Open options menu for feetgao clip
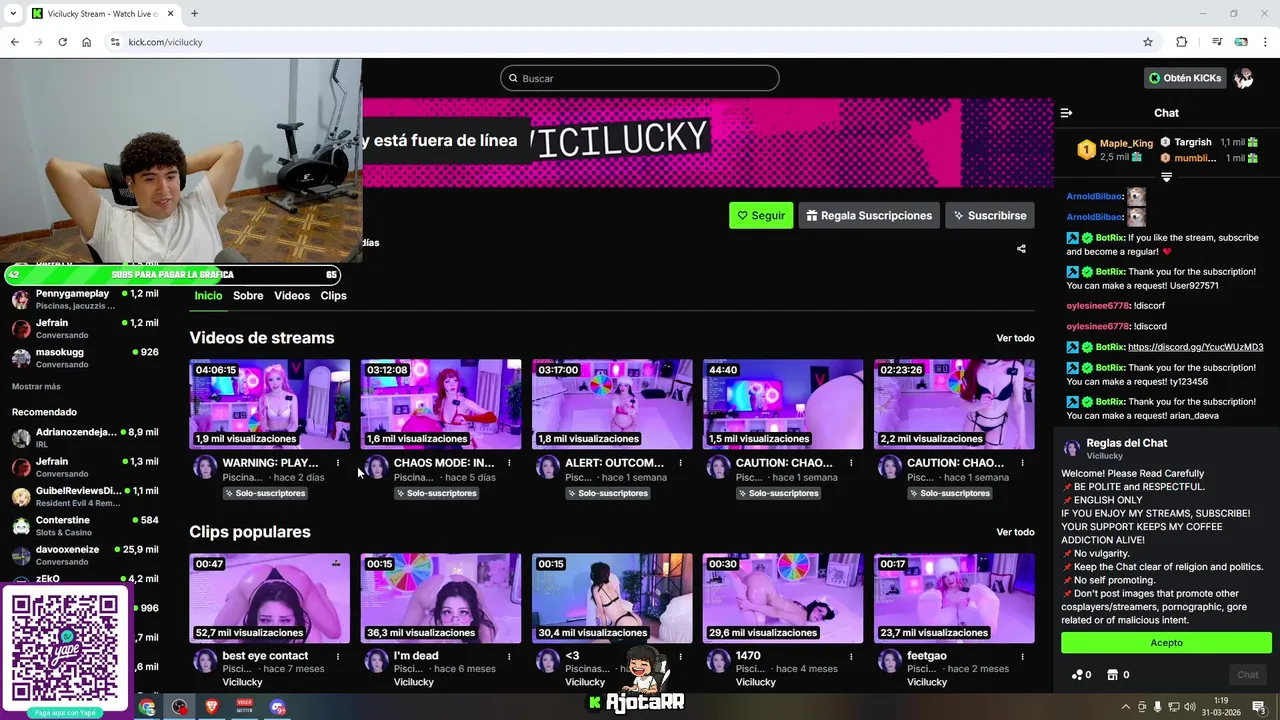Screen dimensions: 1280x720 click(1022, 656)
